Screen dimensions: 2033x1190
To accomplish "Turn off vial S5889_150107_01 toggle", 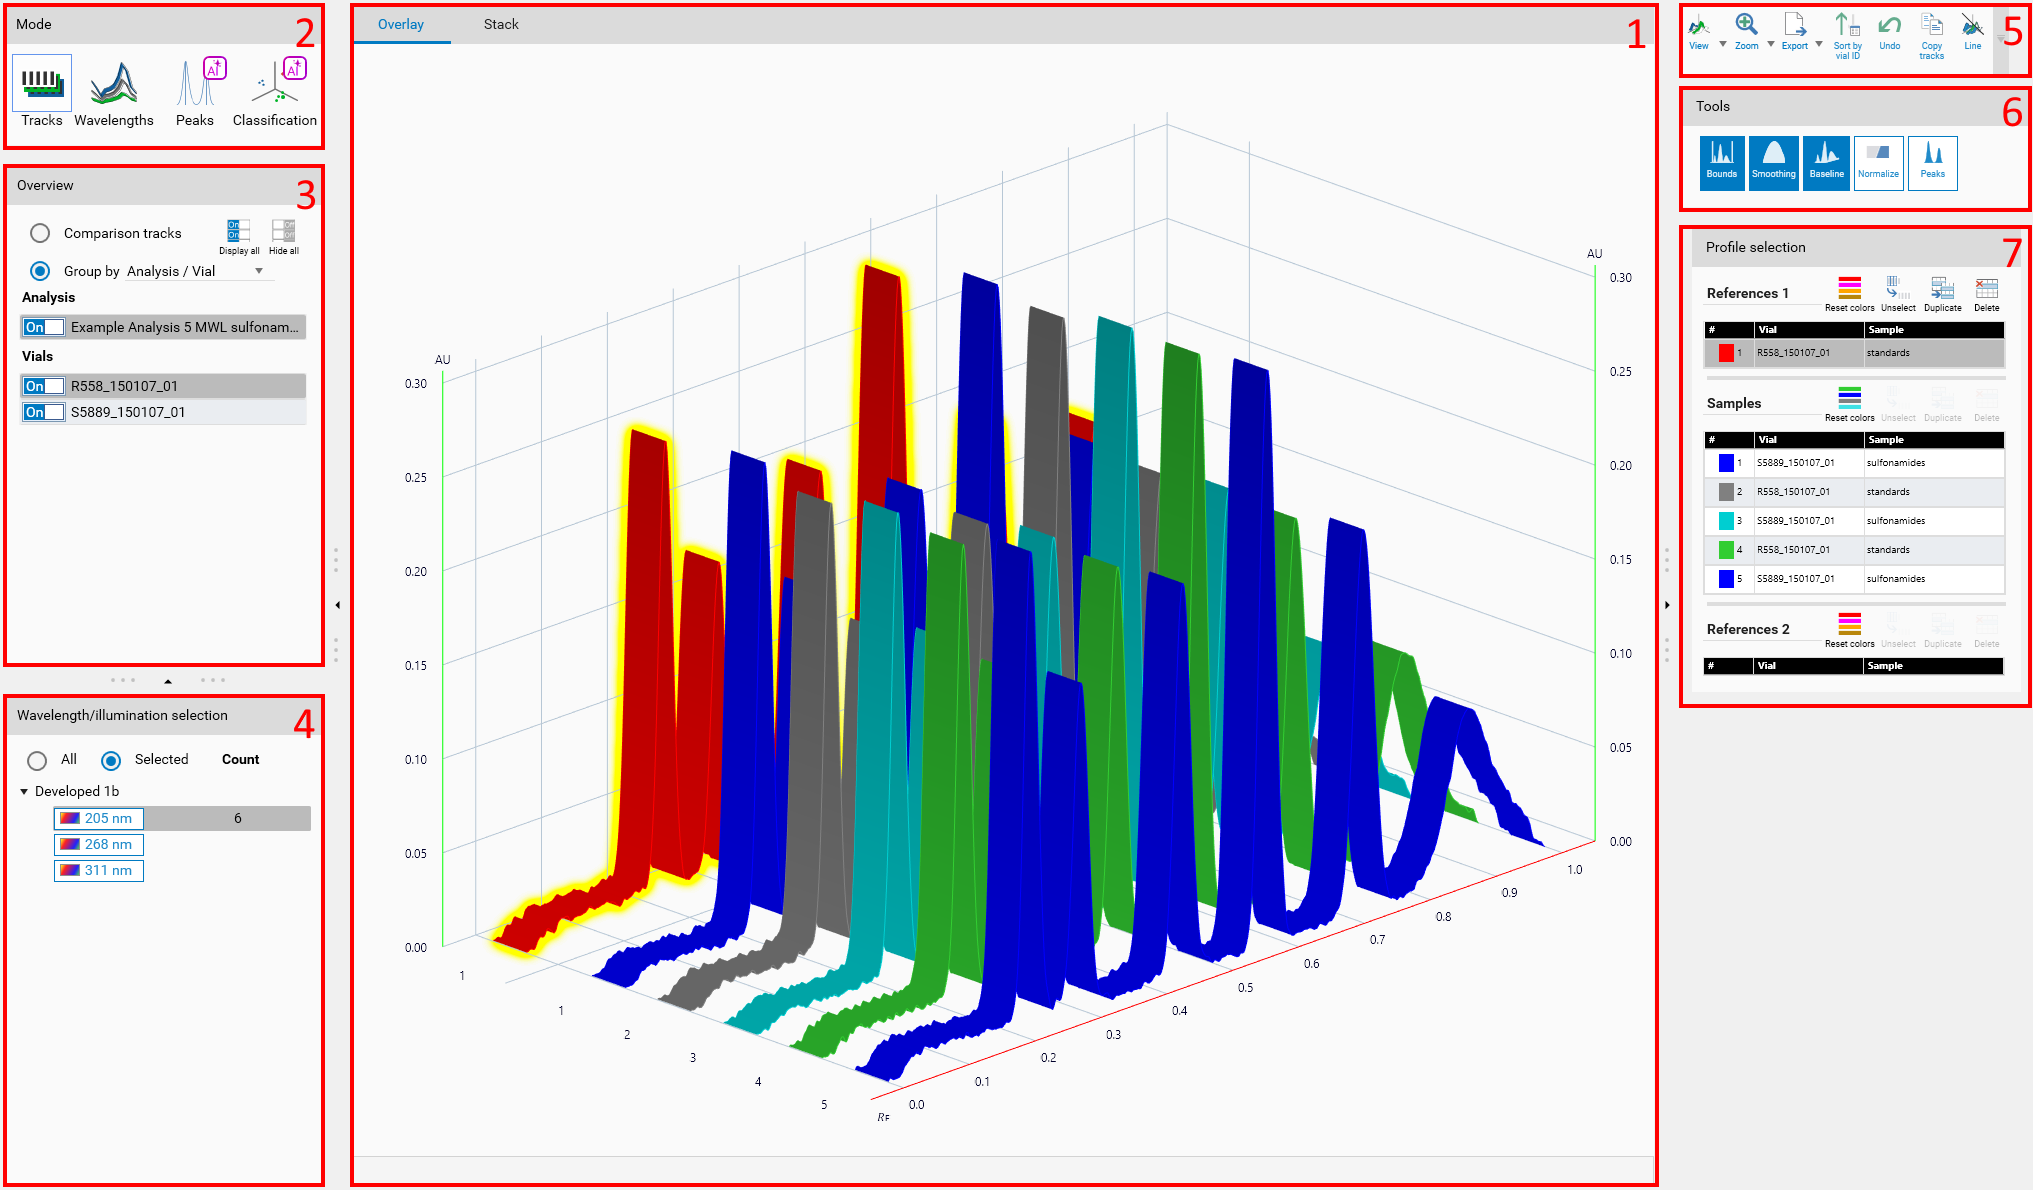I will [x=43, y=412].
